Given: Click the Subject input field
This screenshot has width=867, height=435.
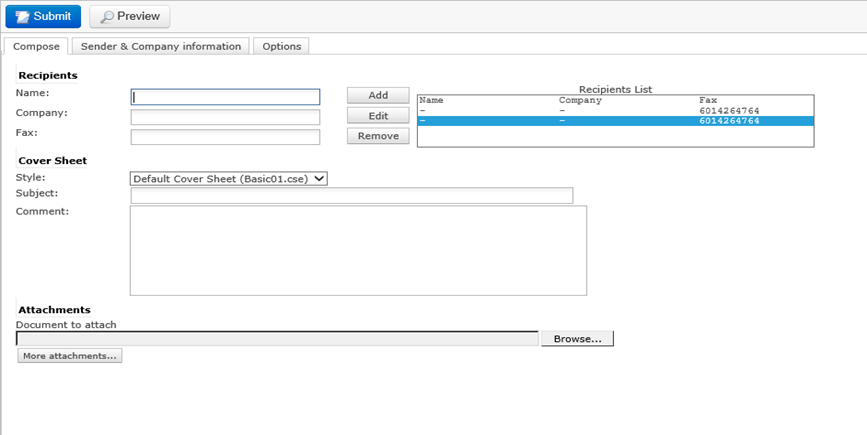Looking at the screenshot, I should [x=351, y=195].
